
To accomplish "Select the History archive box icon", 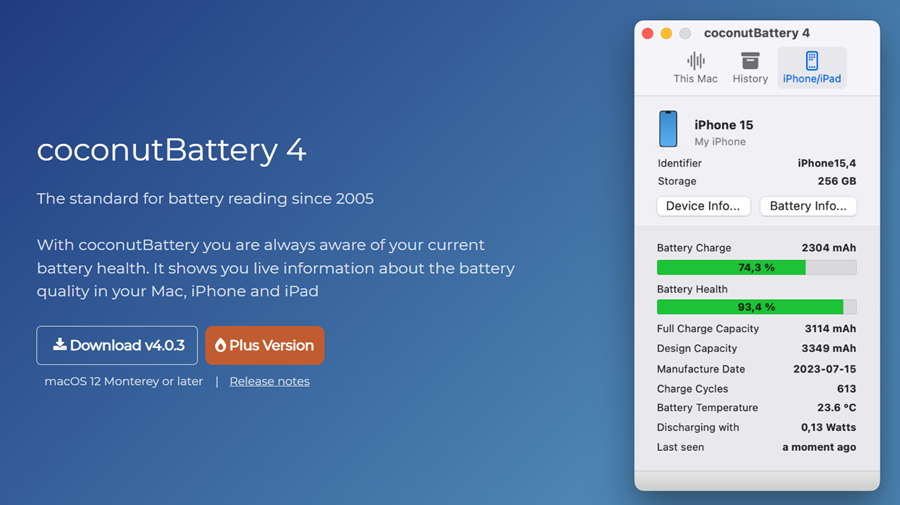I will point(750,60).
